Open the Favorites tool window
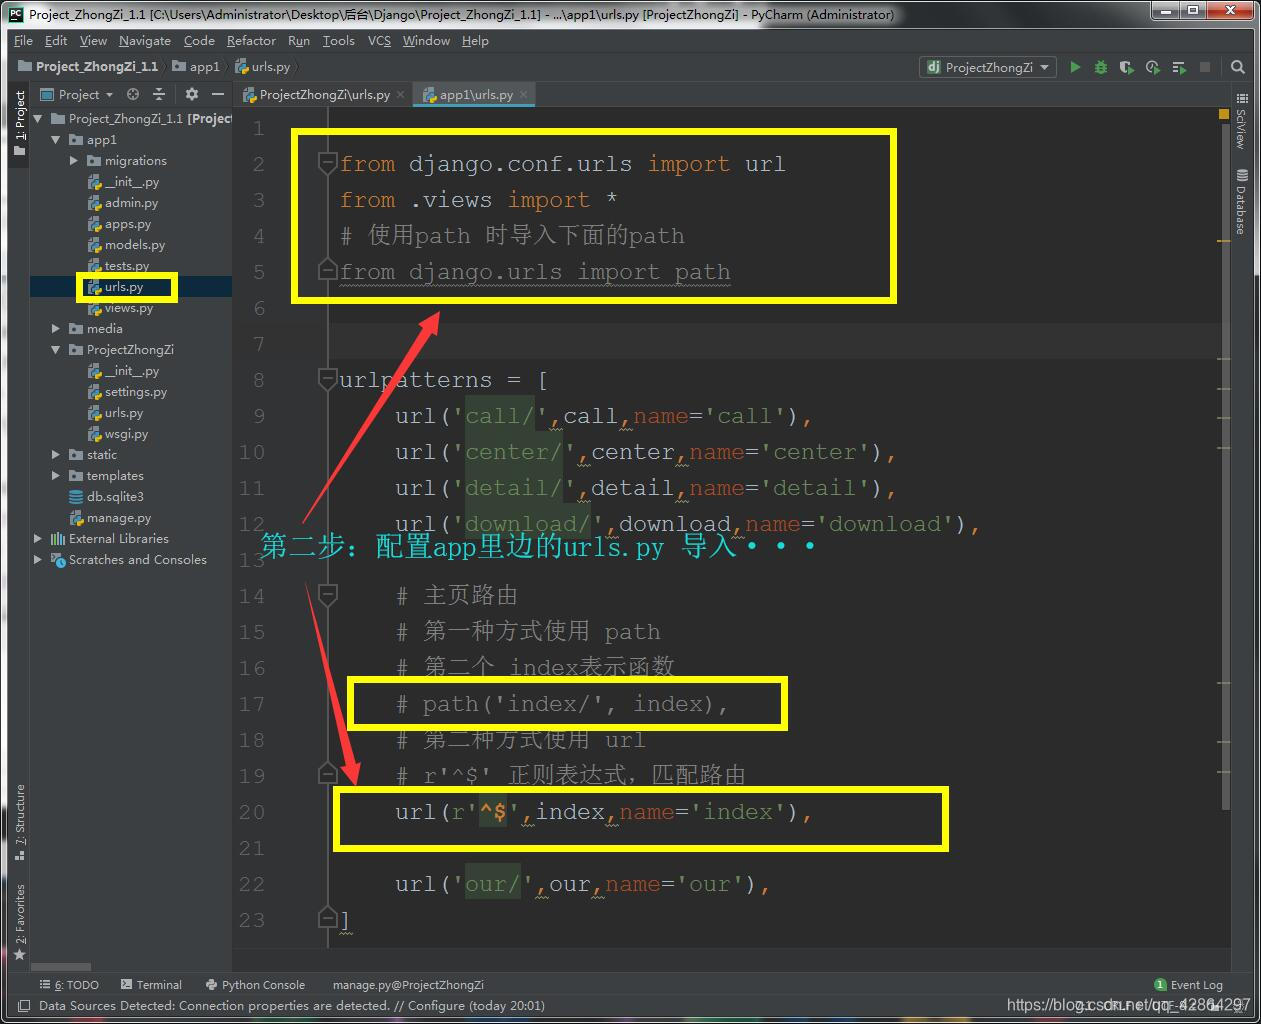This screenshot has width=1261, height=1024. pyautogui.click(x=20, y=921)
